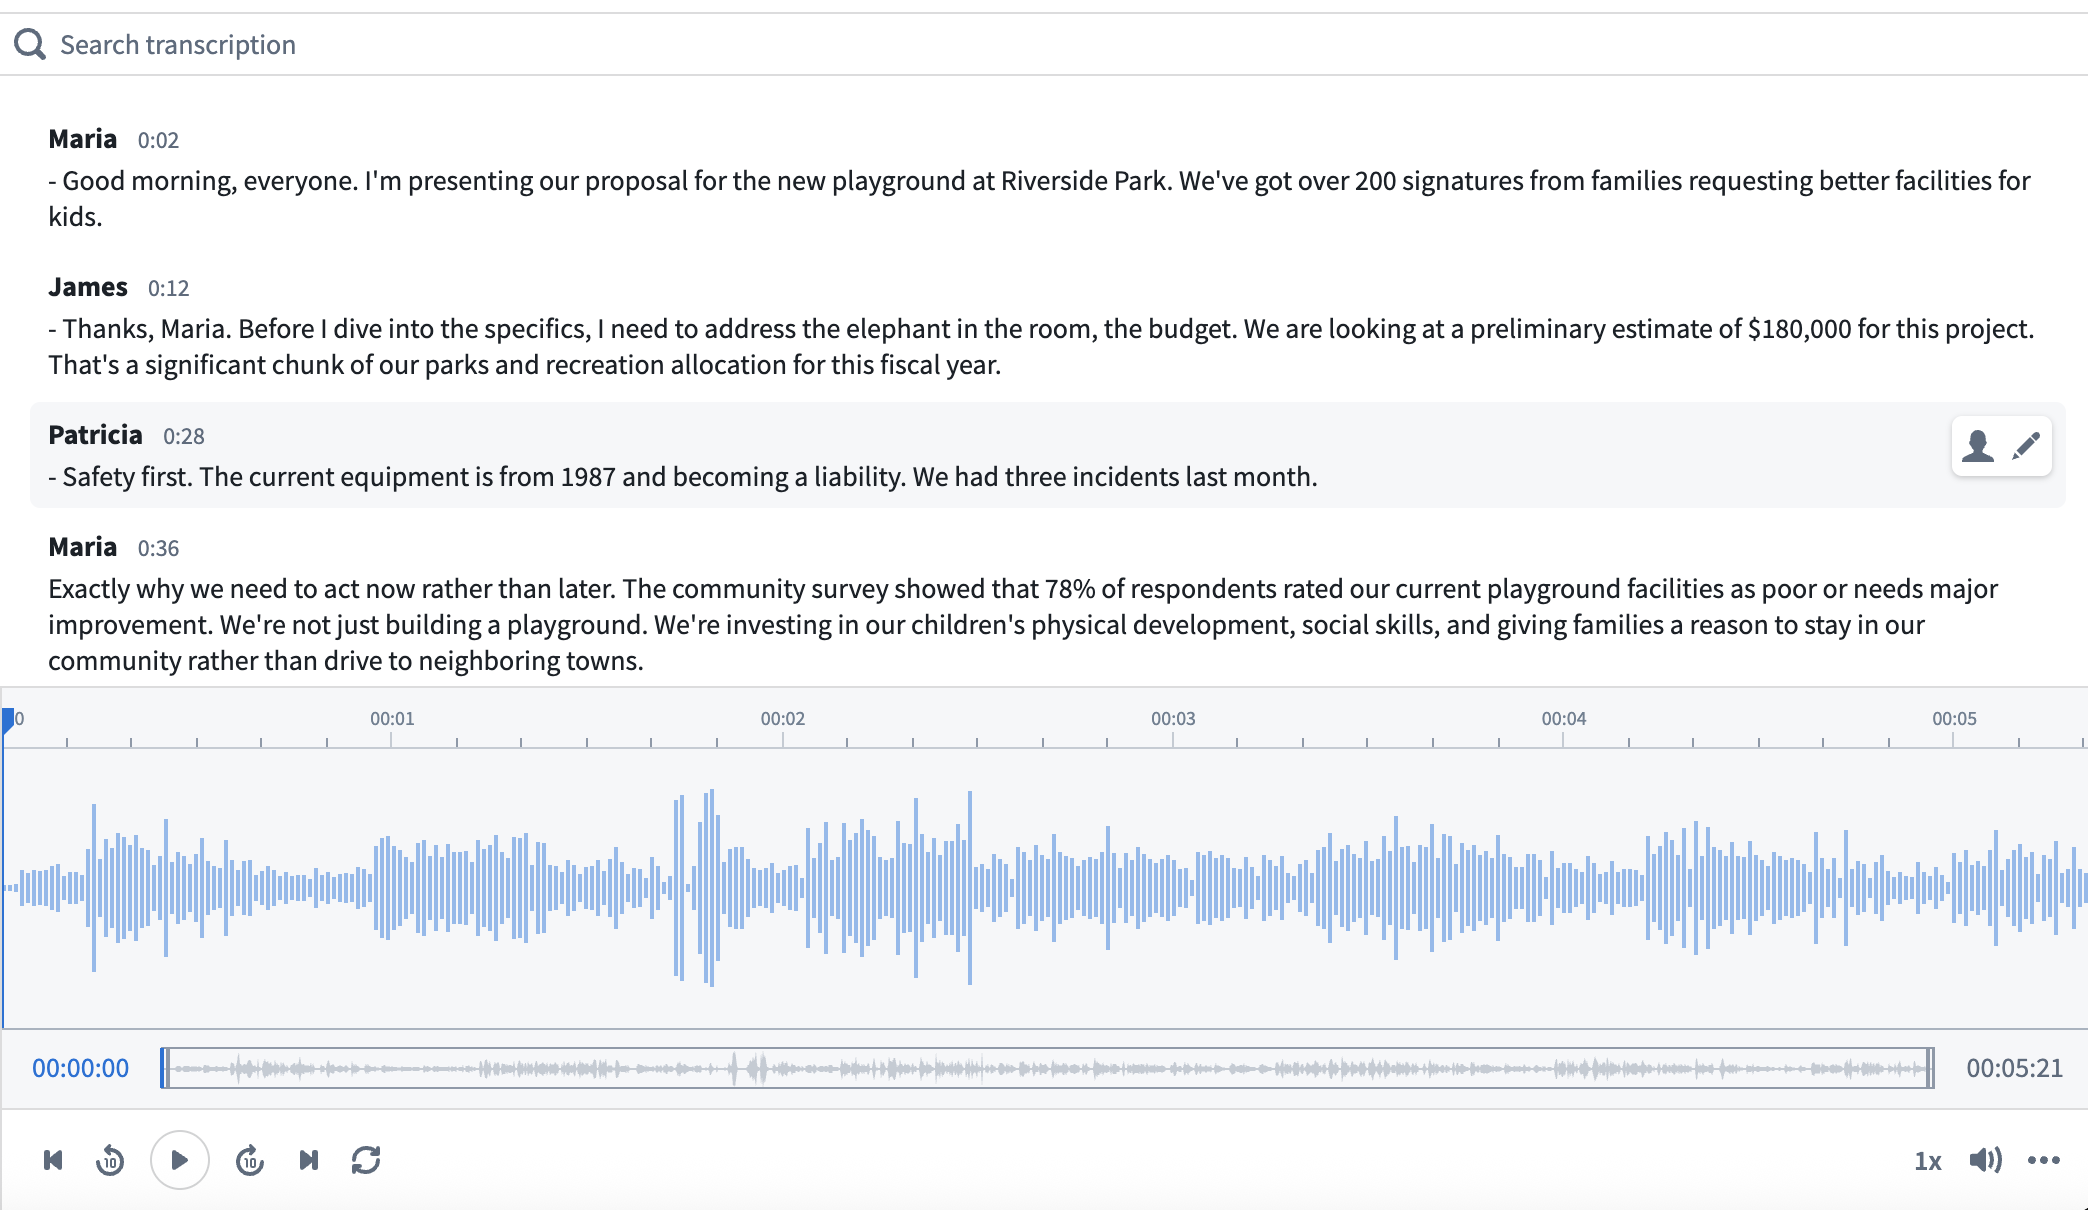
Task: Skip forward 10 seconds
Action: pos(249,1160)
